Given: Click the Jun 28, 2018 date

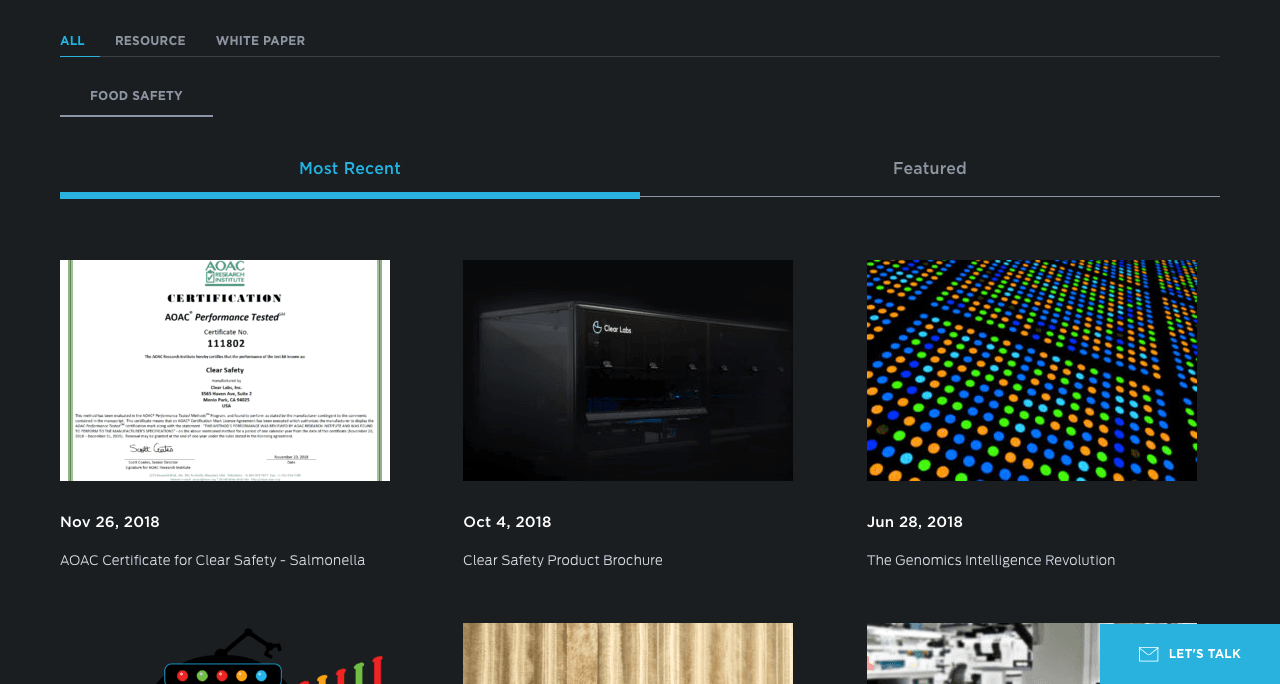Looking at the screenshot, I should click(x=915, y=522).
